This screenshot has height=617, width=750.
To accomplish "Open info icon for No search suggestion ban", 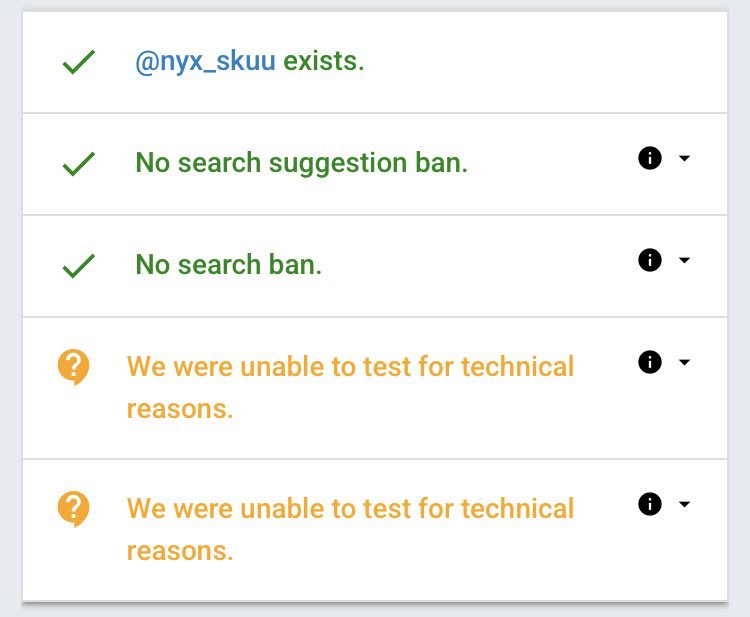I will (650, 158).
